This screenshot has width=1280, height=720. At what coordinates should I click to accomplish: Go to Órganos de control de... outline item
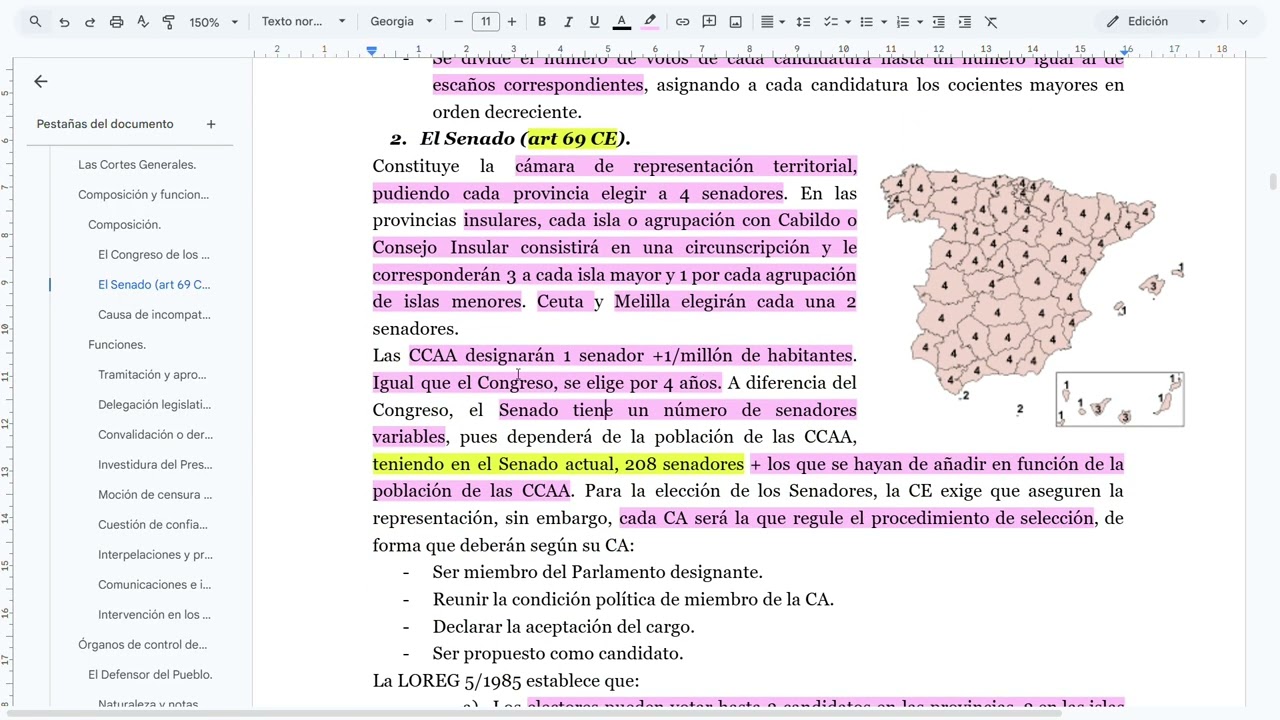(x=143, y=645)
